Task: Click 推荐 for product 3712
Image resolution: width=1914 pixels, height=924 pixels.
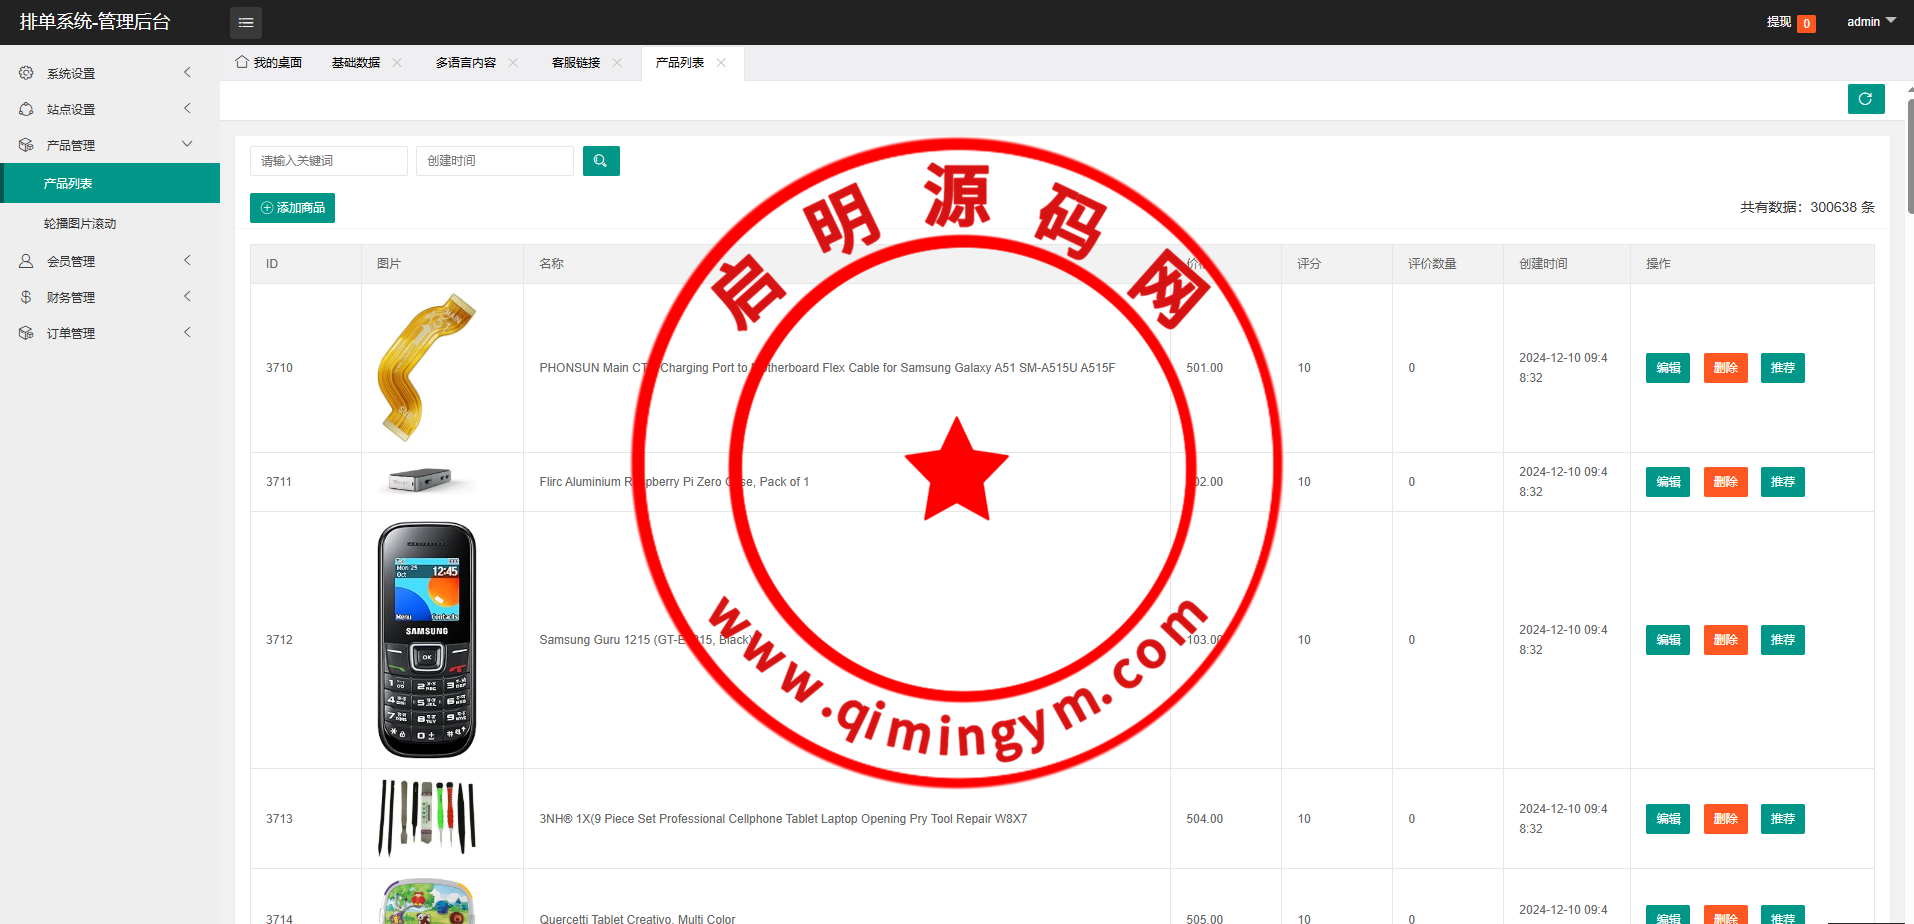Action: pos(1782,640)
